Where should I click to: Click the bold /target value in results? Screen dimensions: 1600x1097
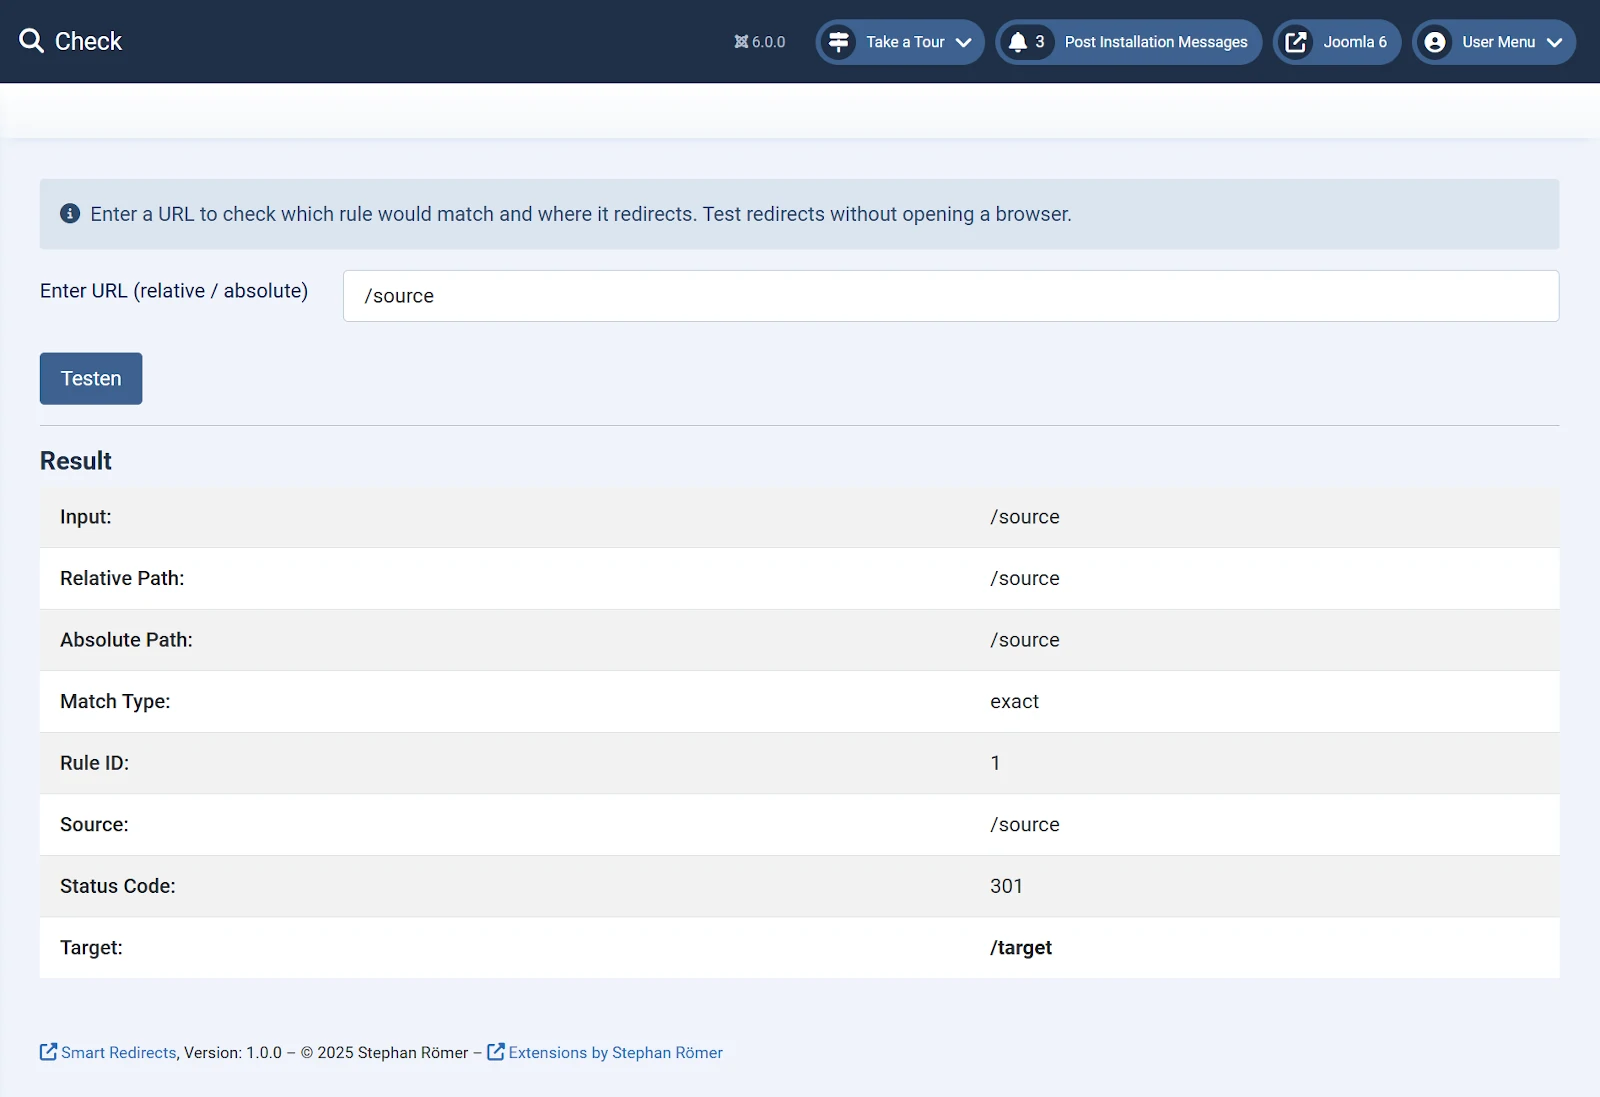[x=1020, y=948]
